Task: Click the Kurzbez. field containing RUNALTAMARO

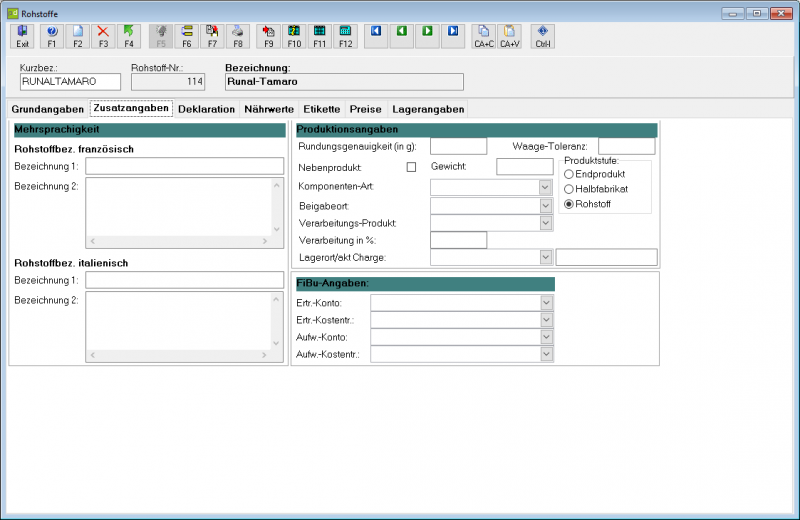Action: click(70, 82)
